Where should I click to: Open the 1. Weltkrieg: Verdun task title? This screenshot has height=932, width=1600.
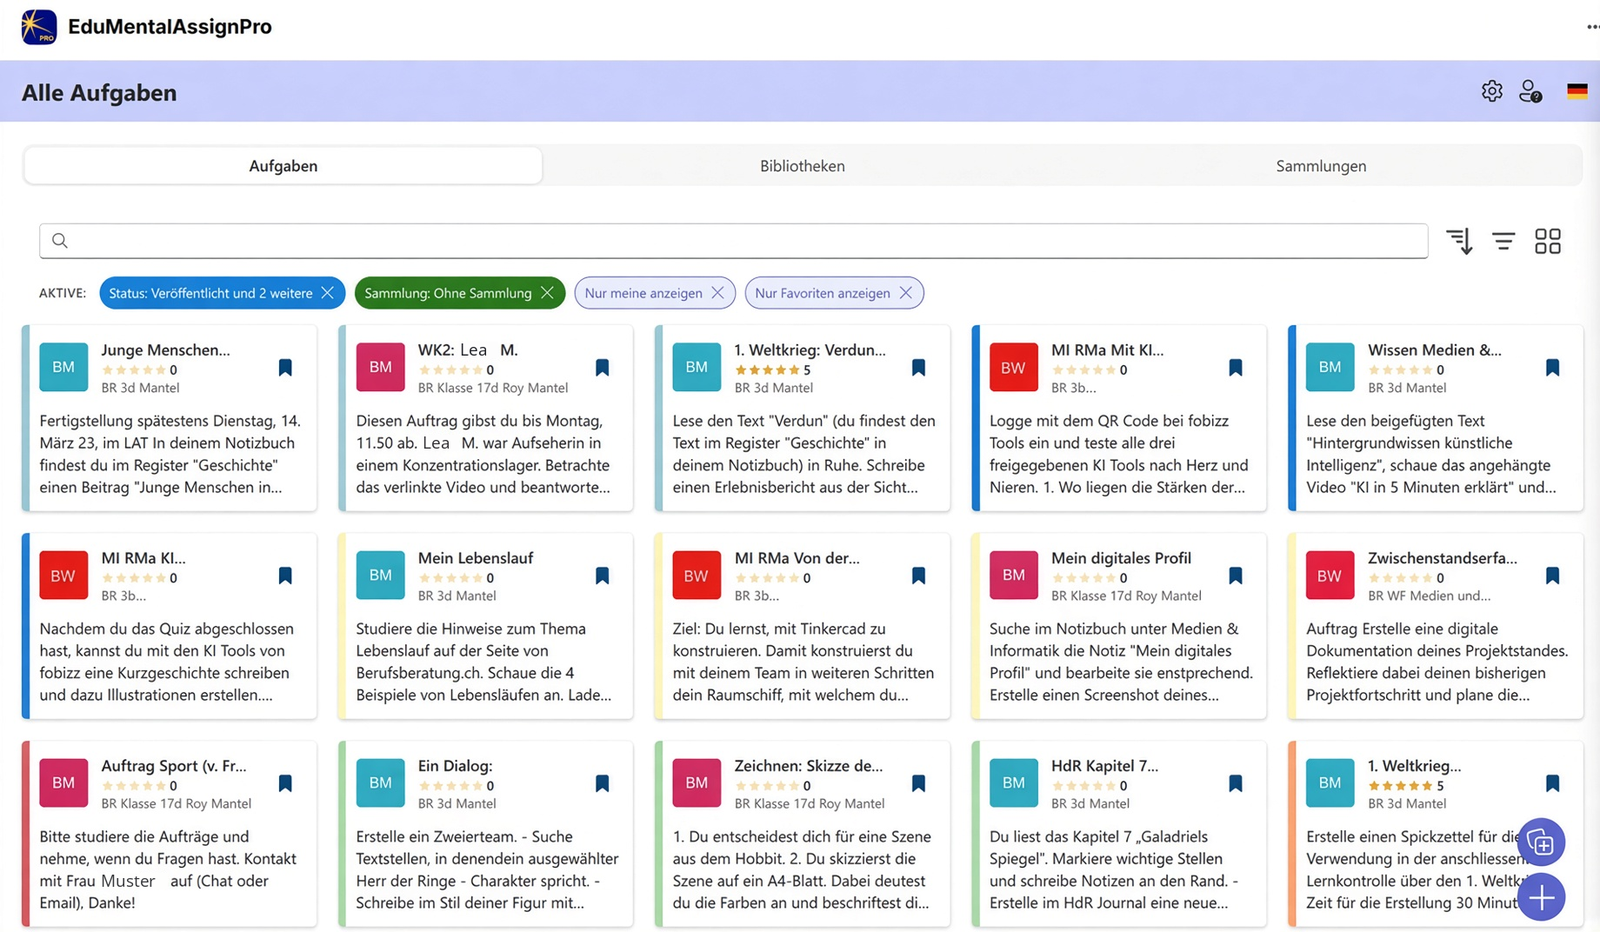[810, 350]
